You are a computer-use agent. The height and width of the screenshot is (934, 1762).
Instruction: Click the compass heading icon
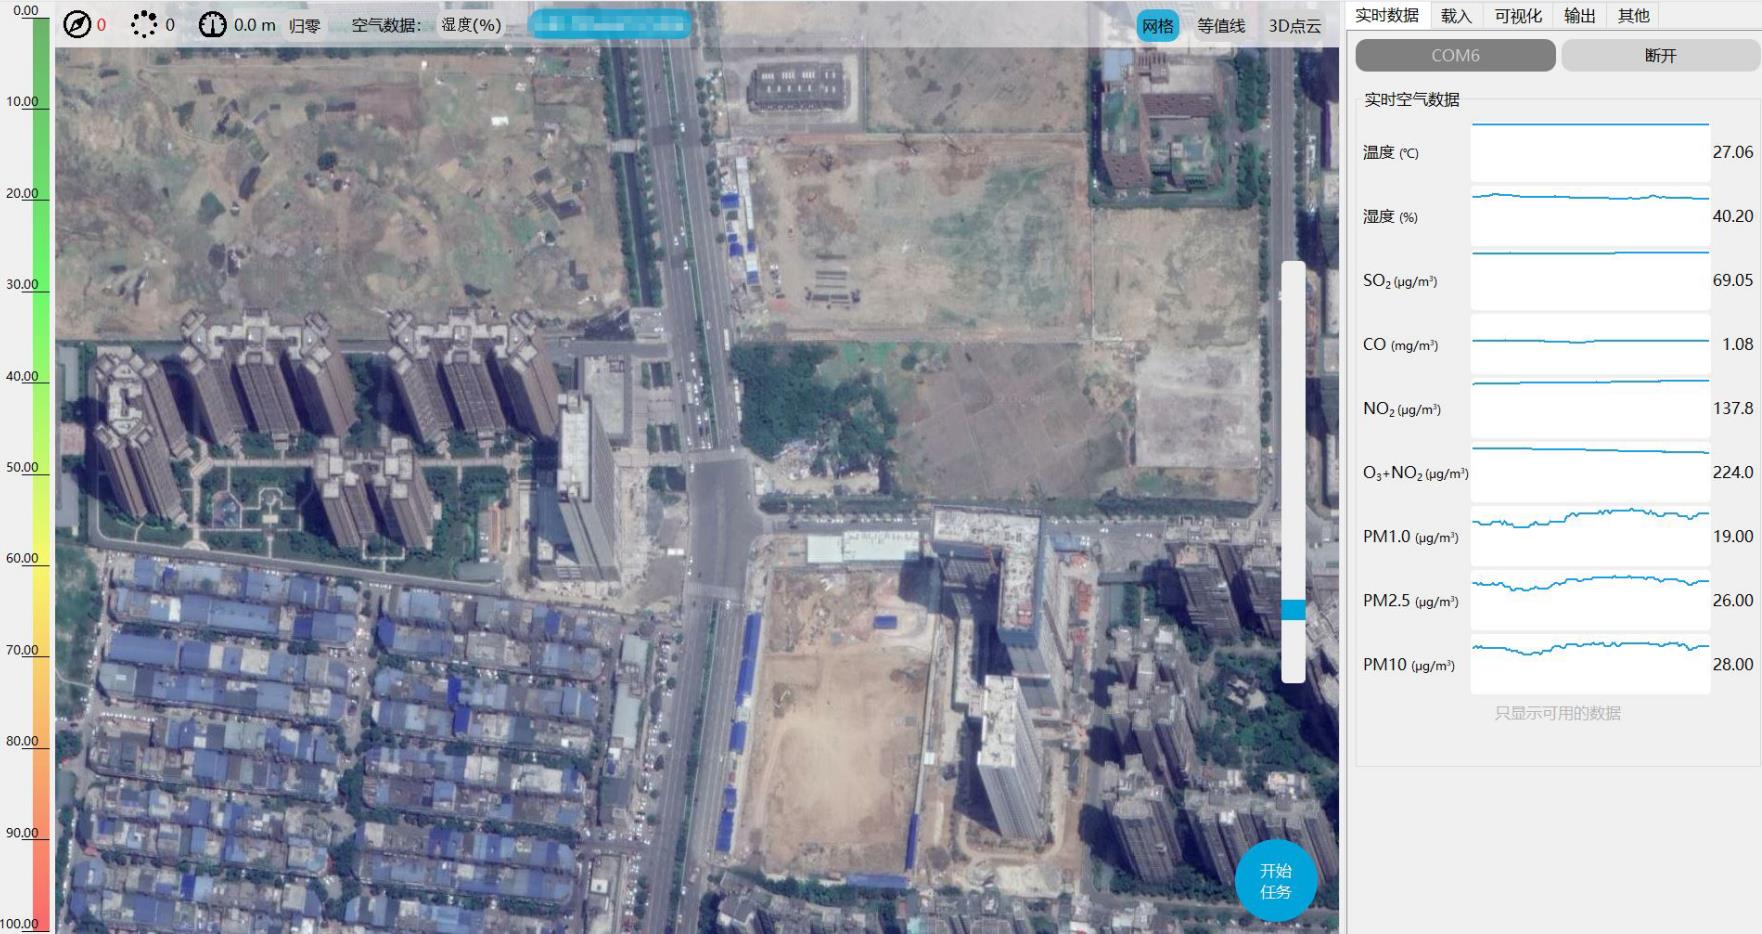click(75, 24)
